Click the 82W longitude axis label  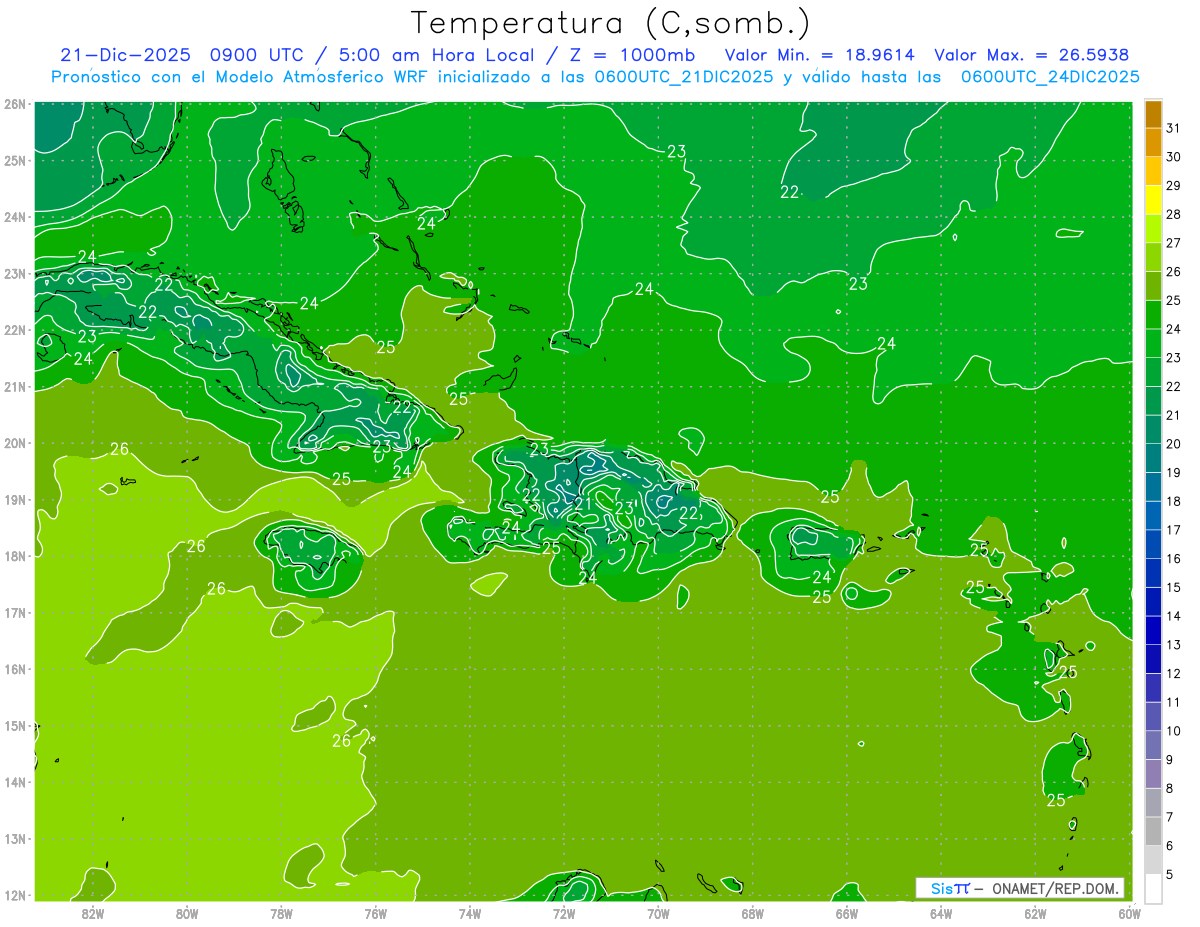(x=93, y=912)
